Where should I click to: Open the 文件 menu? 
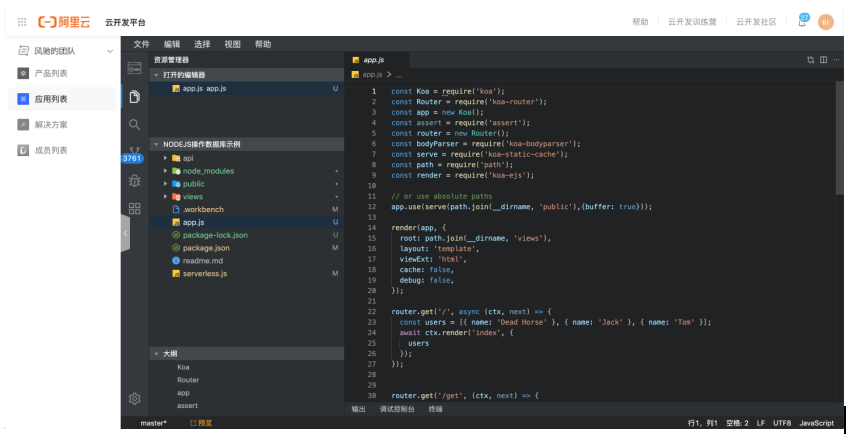141,44
